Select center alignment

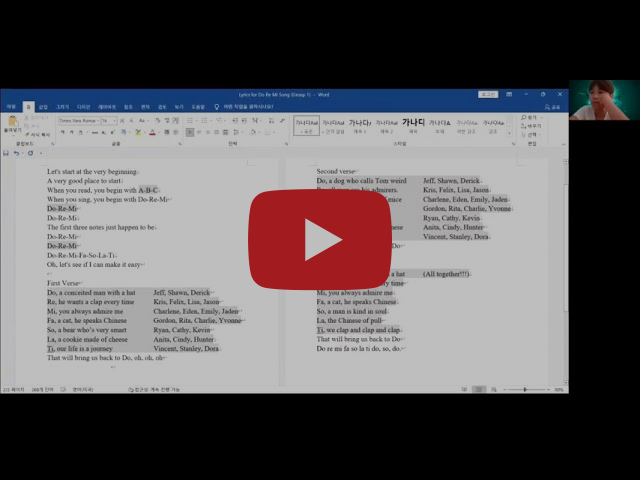pyautogui.click(x=199, y=132)
